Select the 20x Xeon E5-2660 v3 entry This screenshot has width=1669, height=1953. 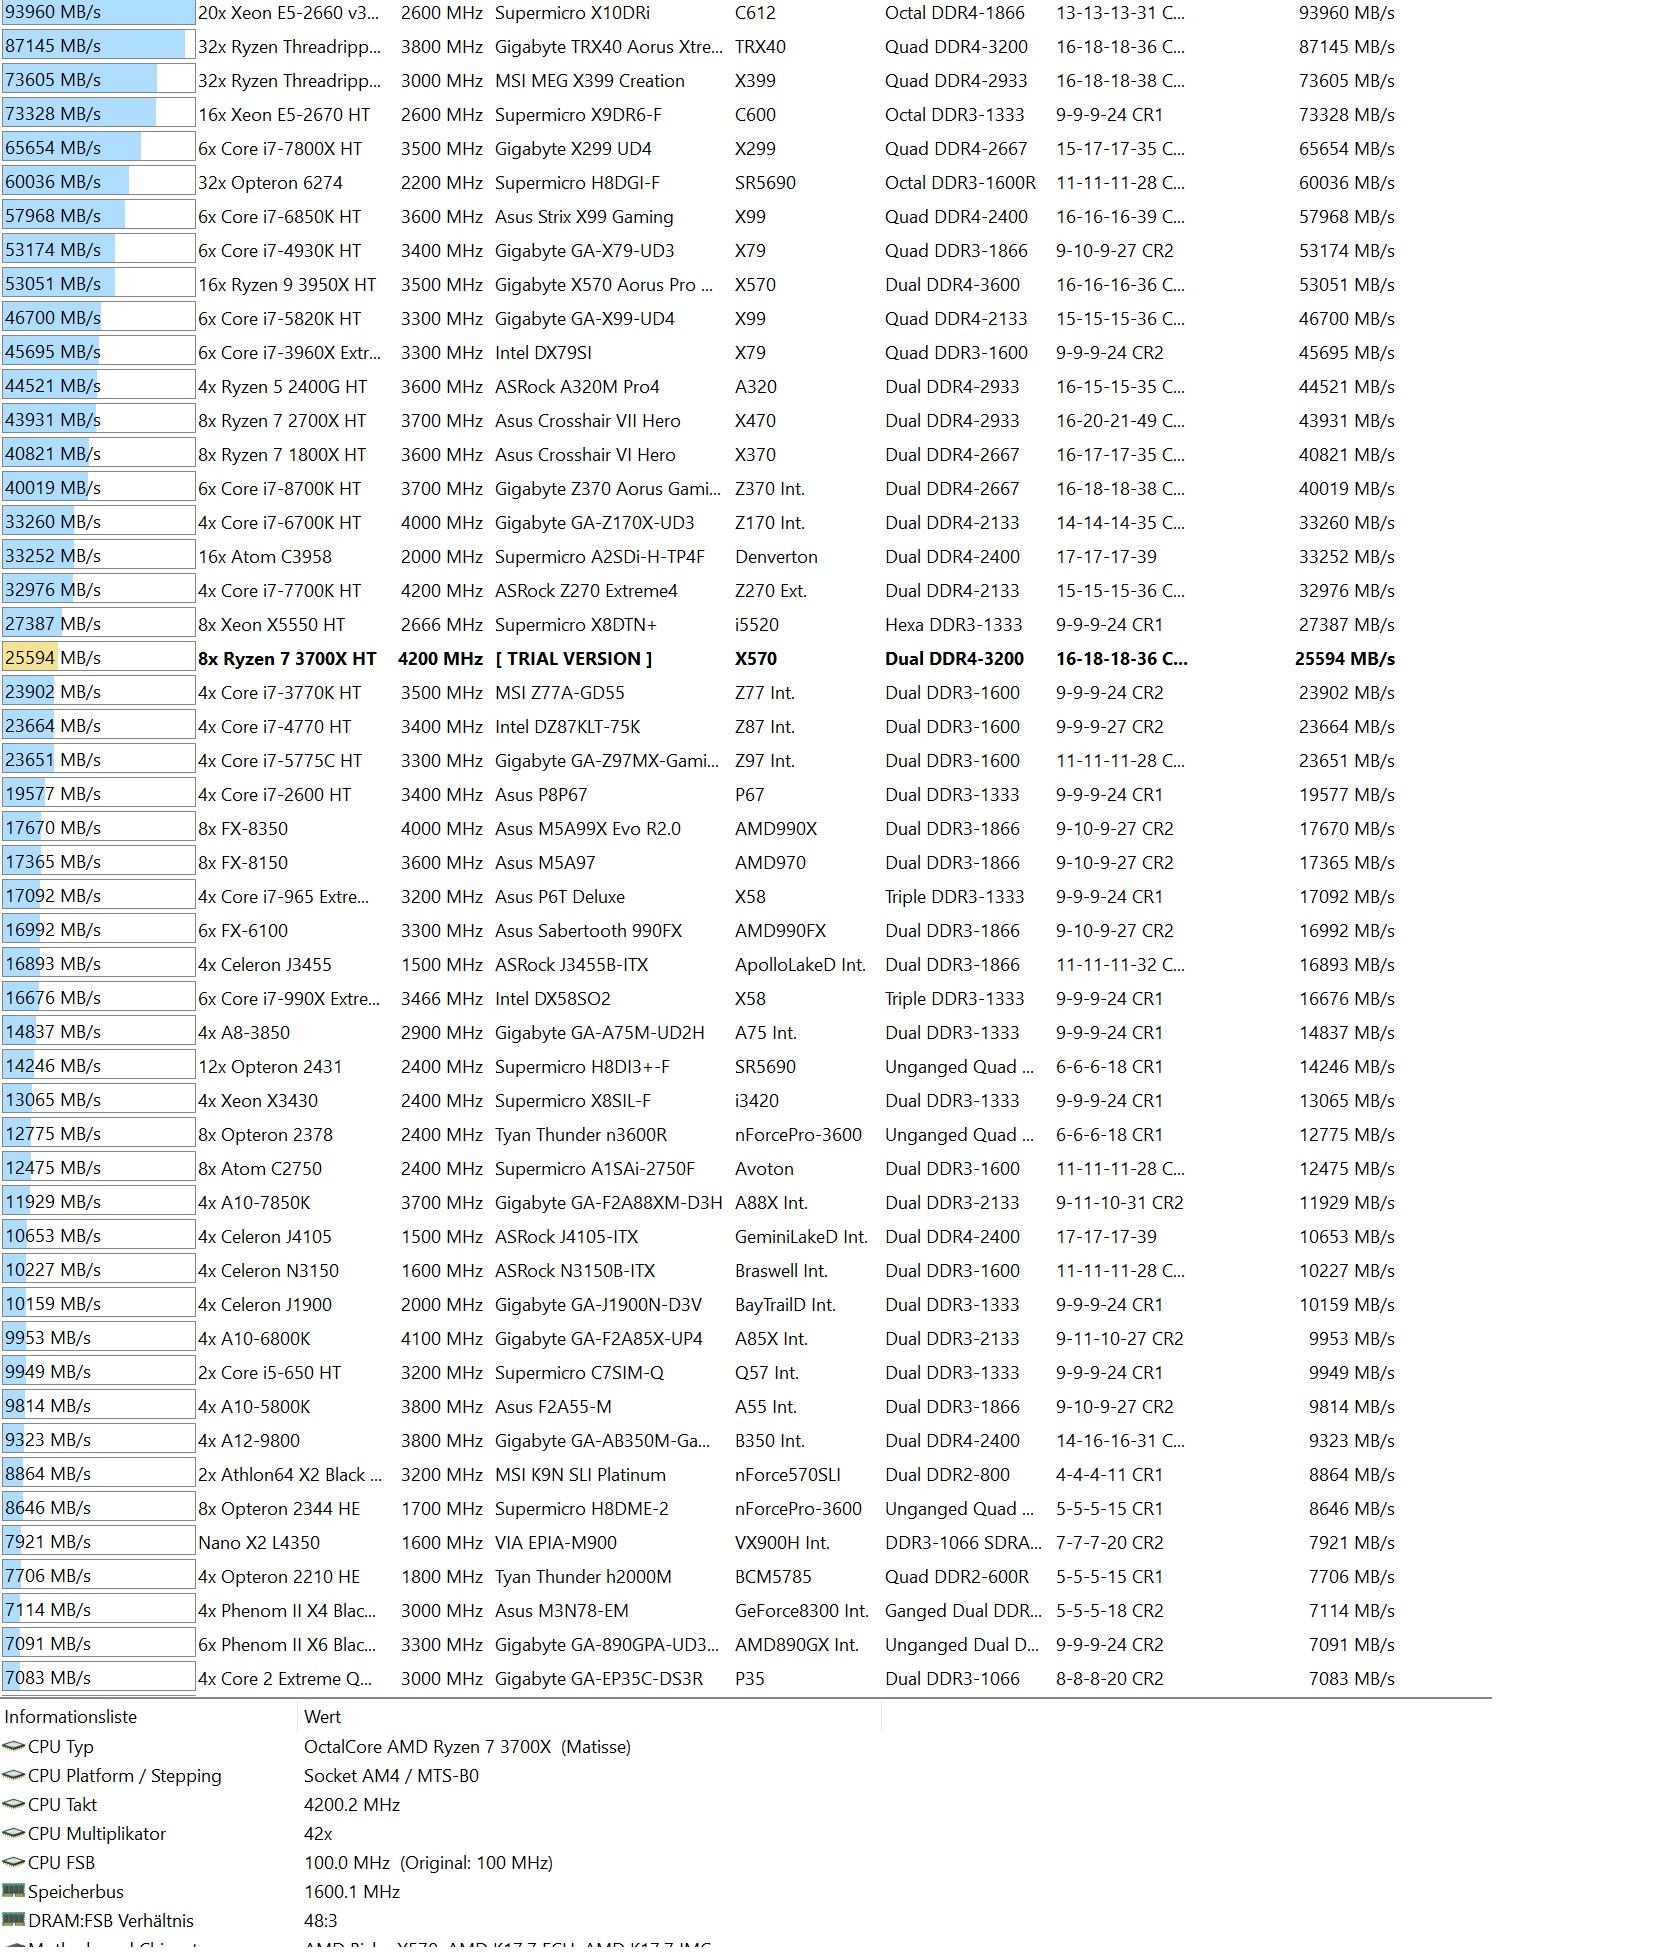coord(288,13)
